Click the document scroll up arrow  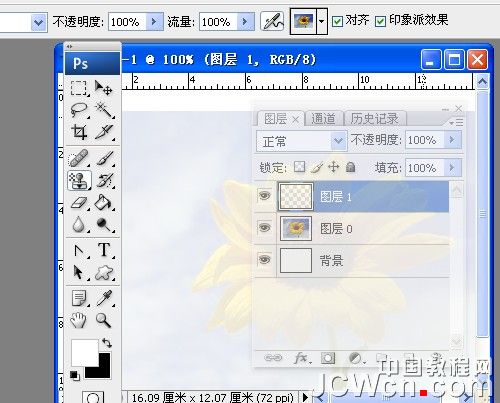(x=482, y=81)
